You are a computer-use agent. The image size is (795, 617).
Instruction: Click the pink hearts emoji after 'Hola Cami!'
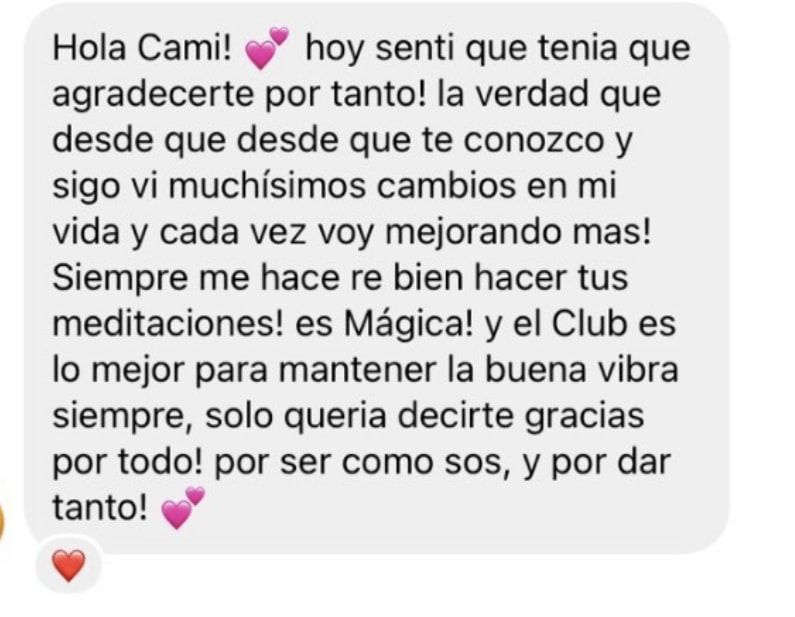coord(267,49)
